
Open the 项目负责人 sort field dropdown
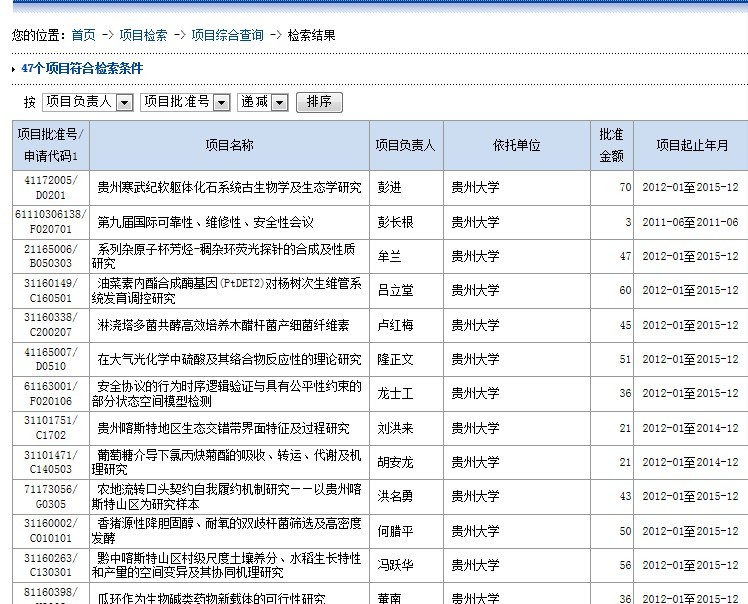tap(88, 102)
